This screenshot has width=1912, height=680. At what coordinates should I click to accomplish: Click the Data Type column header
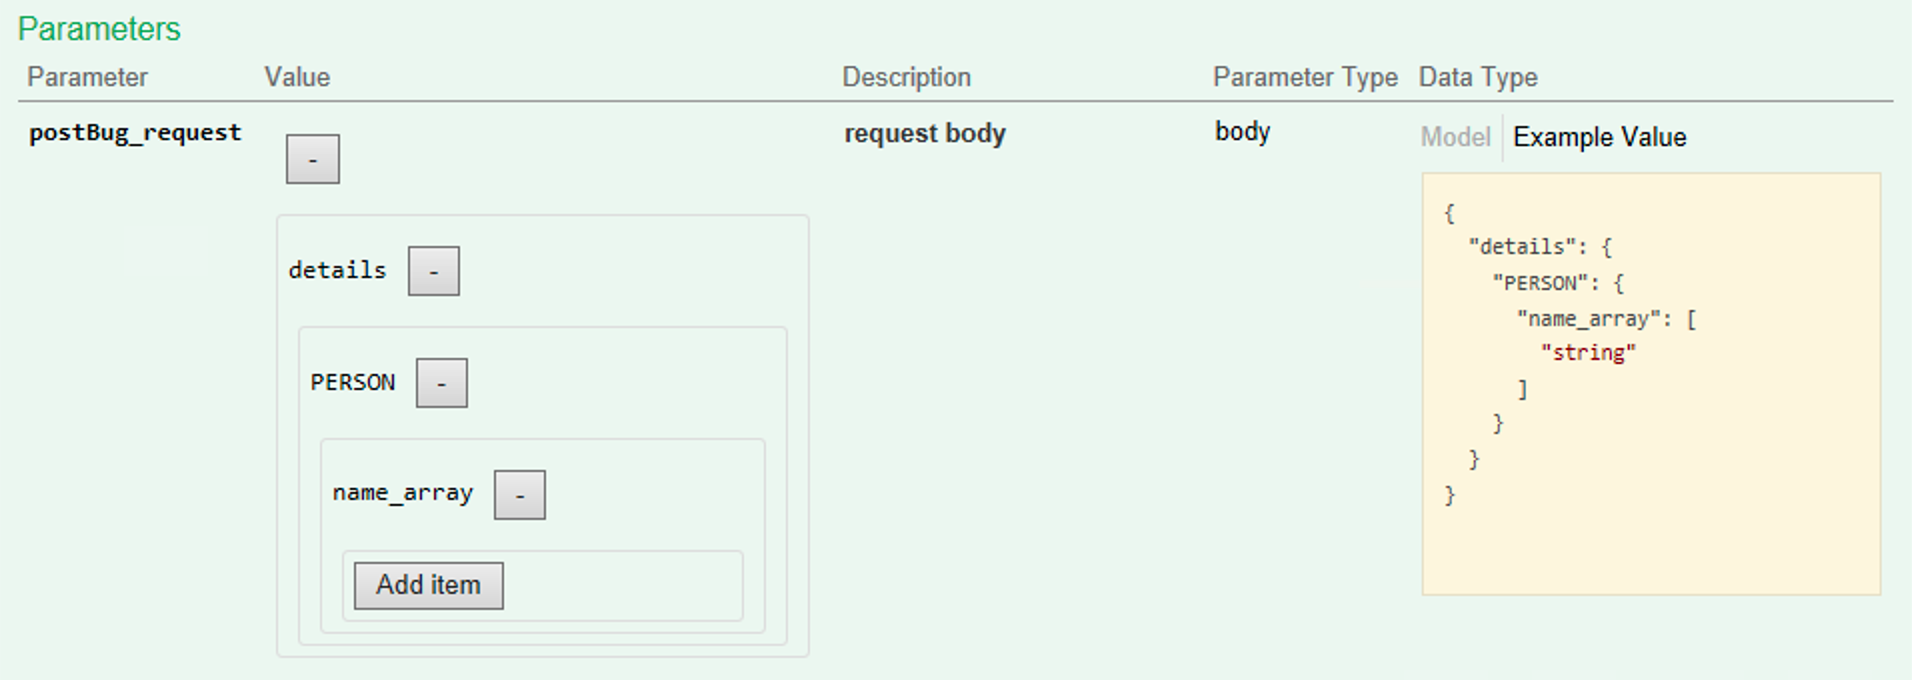pyautogui.click(x=1478, y=76)
